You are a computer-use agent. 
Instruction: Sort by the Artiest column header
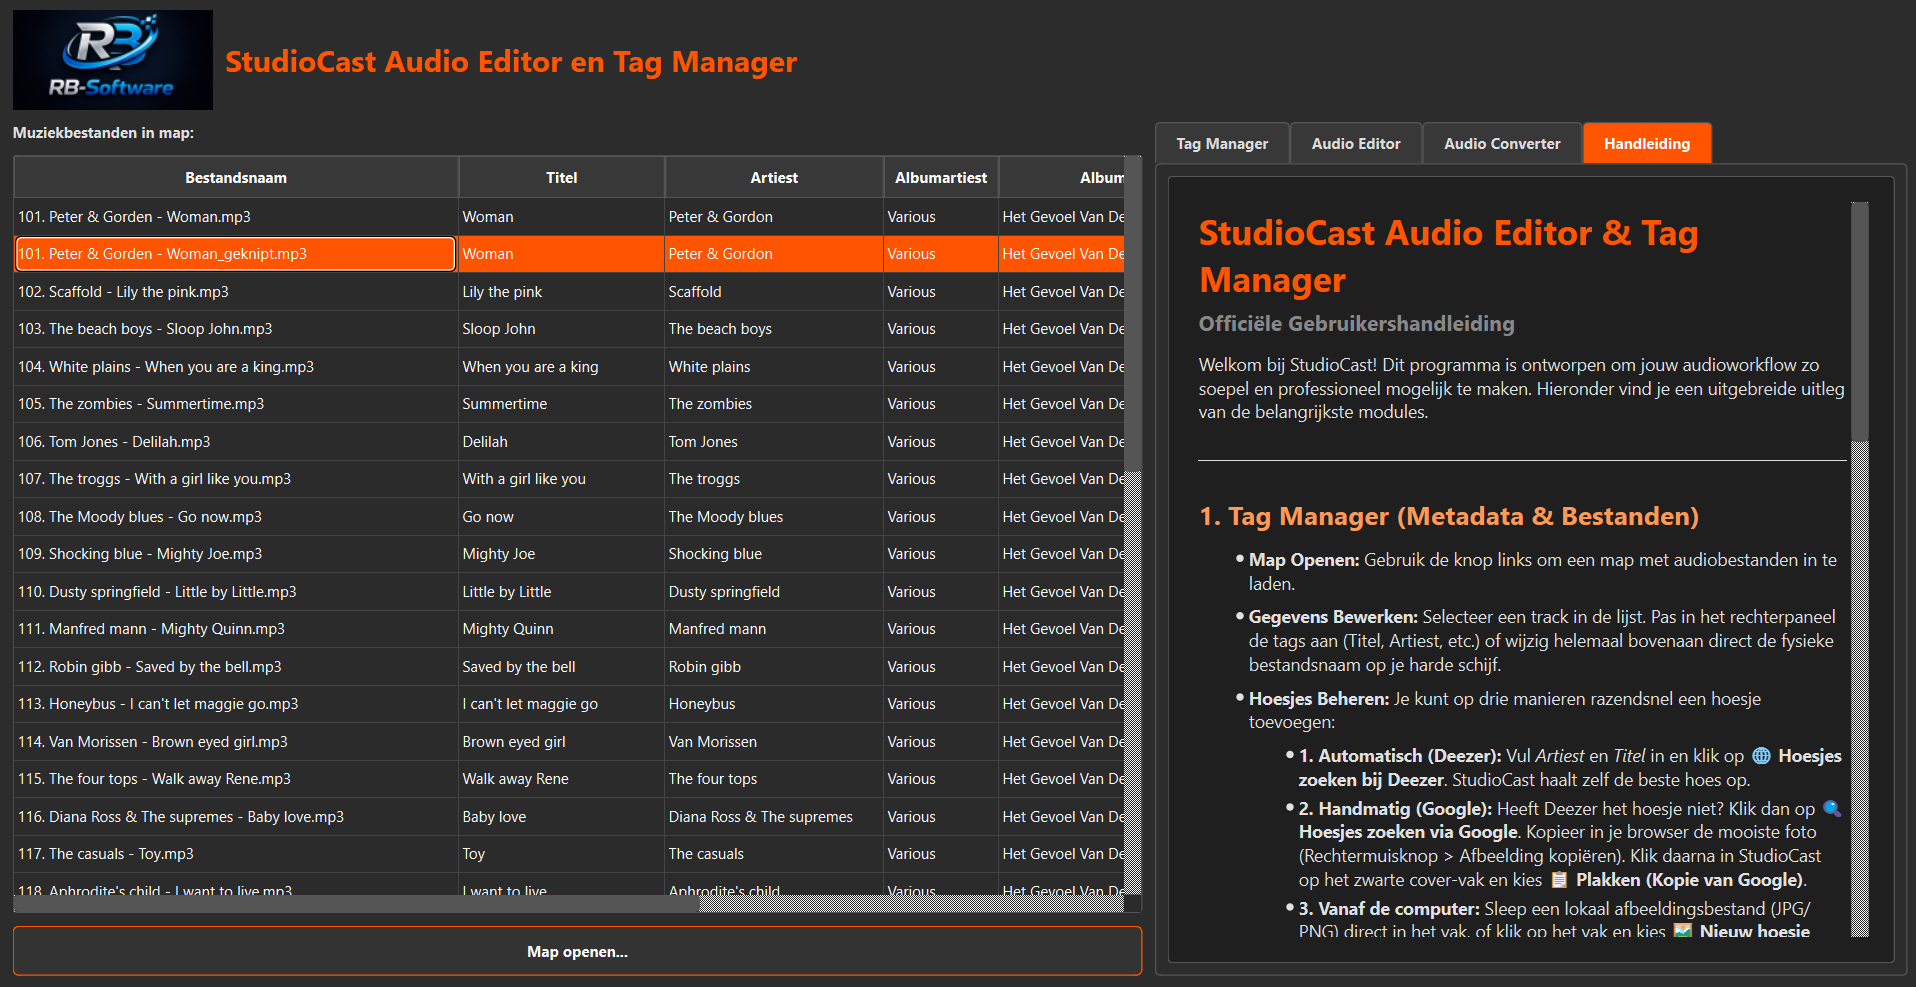pyautogui.click(x=774, y=177)
